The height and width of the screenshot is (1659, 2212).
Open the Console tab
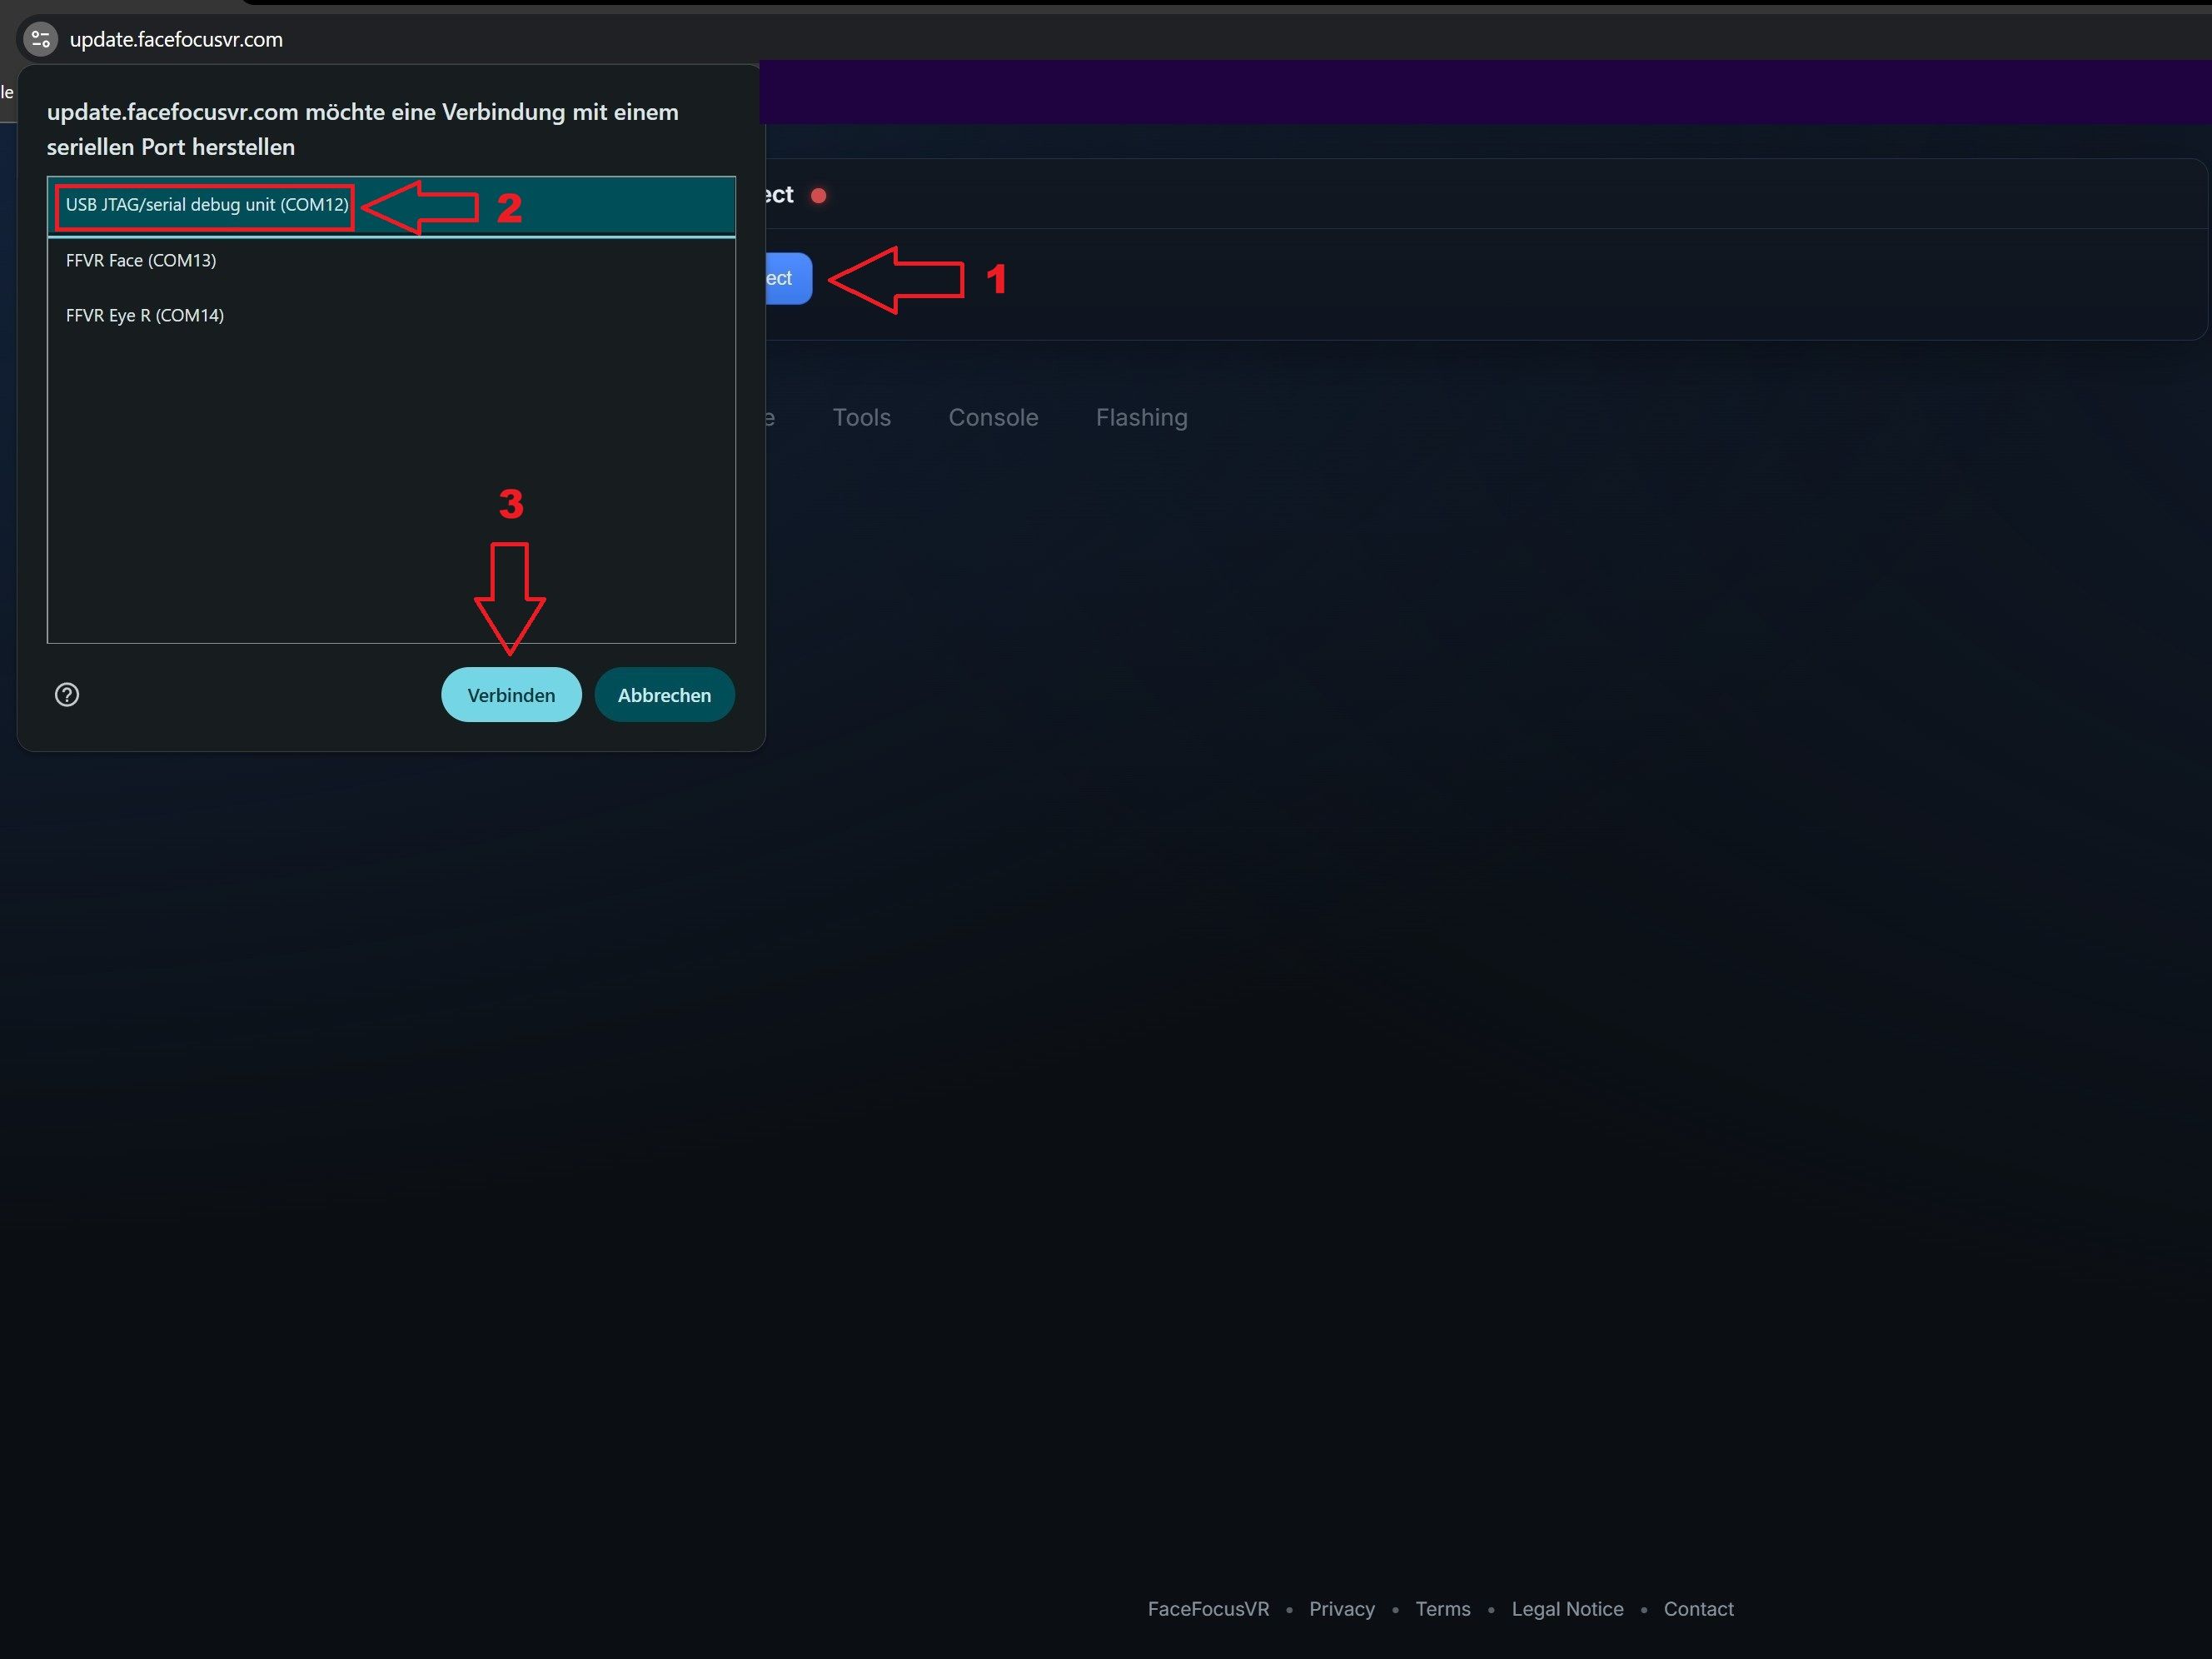pyautogui.click(x=993, y=417)
